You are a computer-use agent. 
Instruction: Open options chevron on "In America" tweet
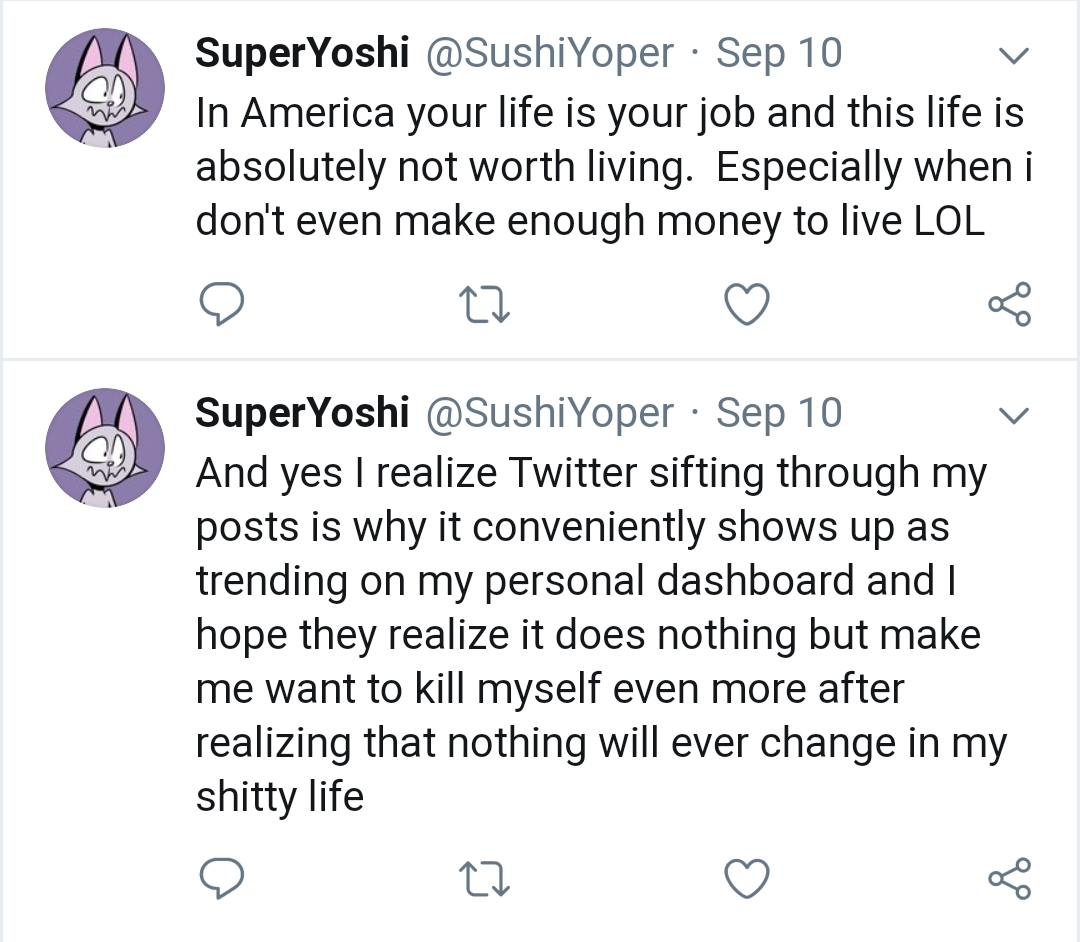point(1014,56)
